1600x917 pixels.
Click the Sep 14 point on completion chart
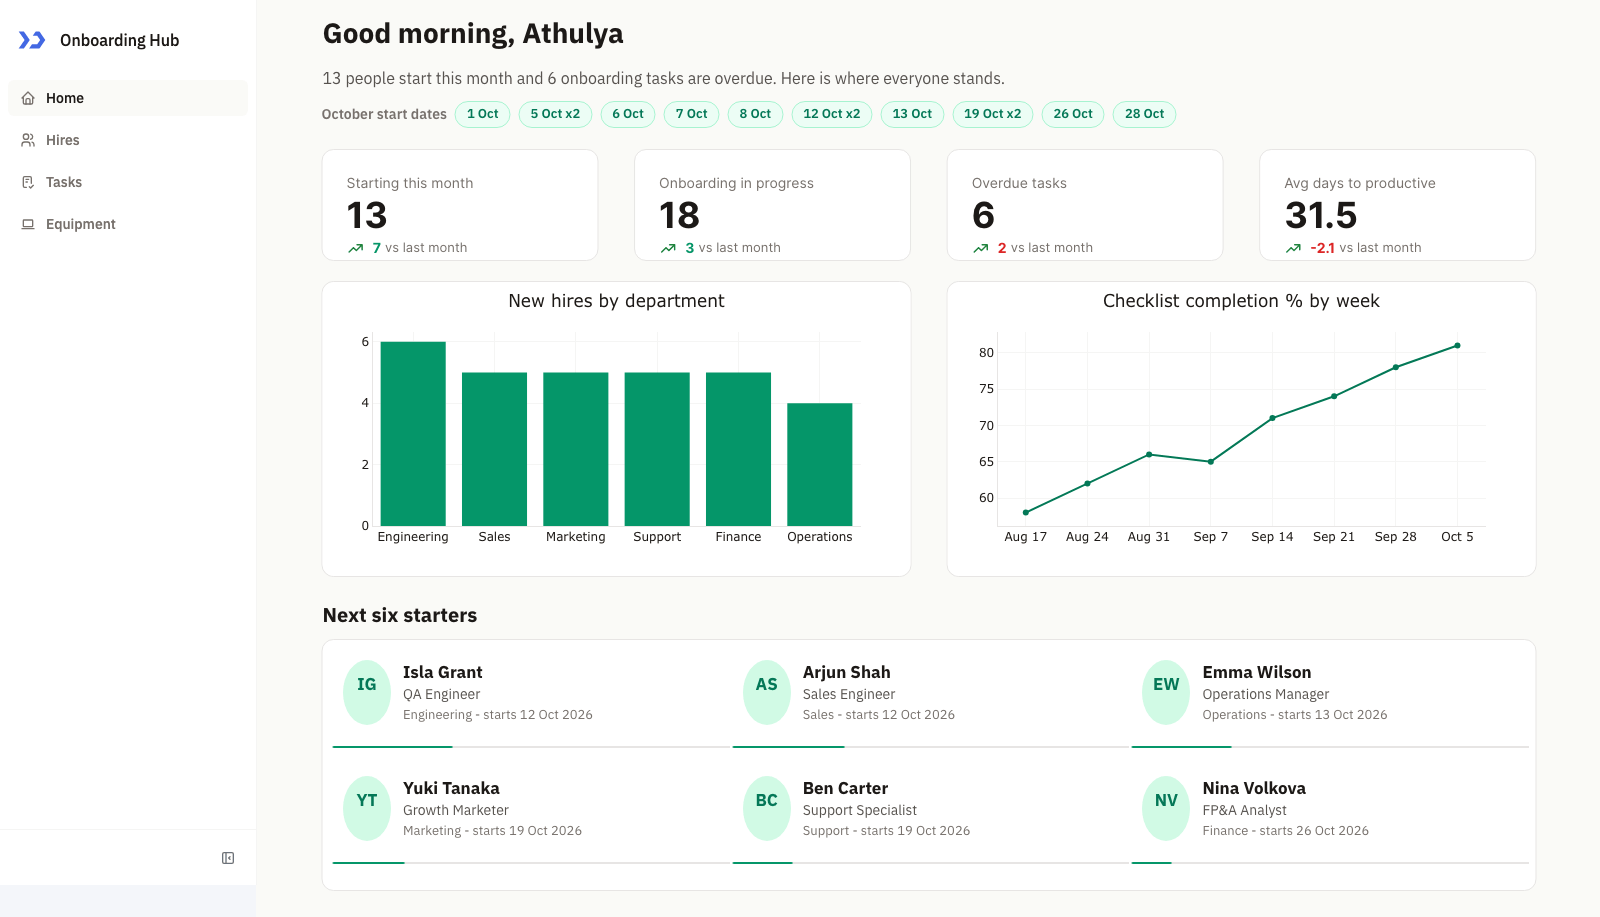point(1272,418)
